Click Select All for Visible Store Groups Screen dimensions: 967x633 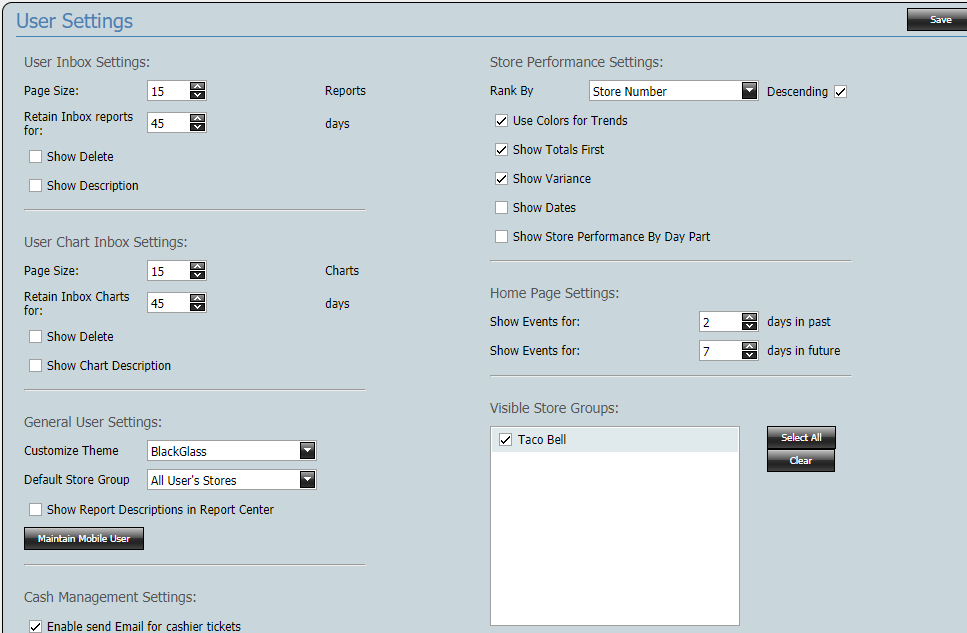[800, 437]
